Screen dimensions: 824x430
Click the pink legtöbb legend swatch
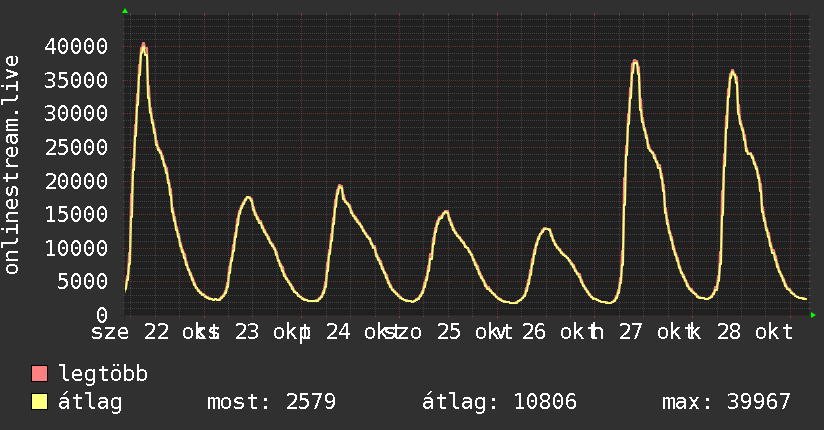point(39,373)
